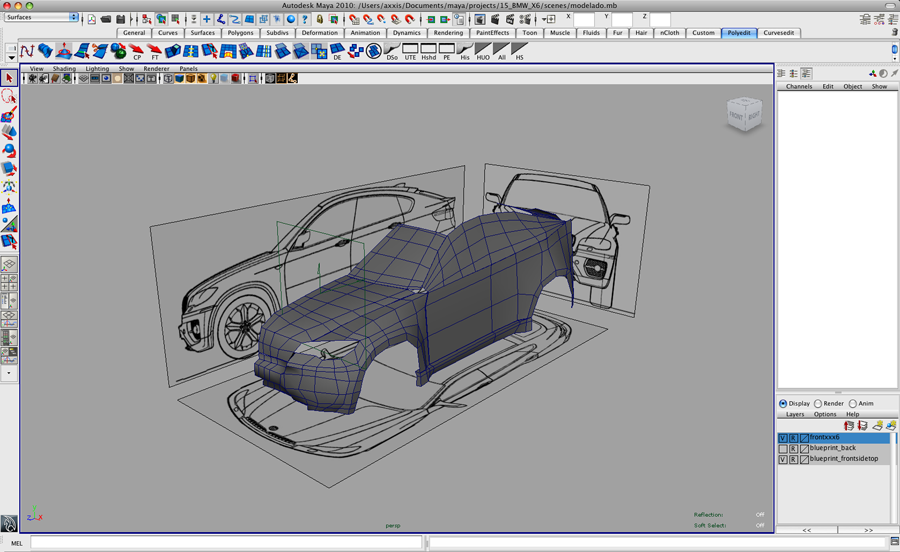Open the Shading panel menu
Screen dimensions: 900x552
pyautogui.click(x=64, y=69)
